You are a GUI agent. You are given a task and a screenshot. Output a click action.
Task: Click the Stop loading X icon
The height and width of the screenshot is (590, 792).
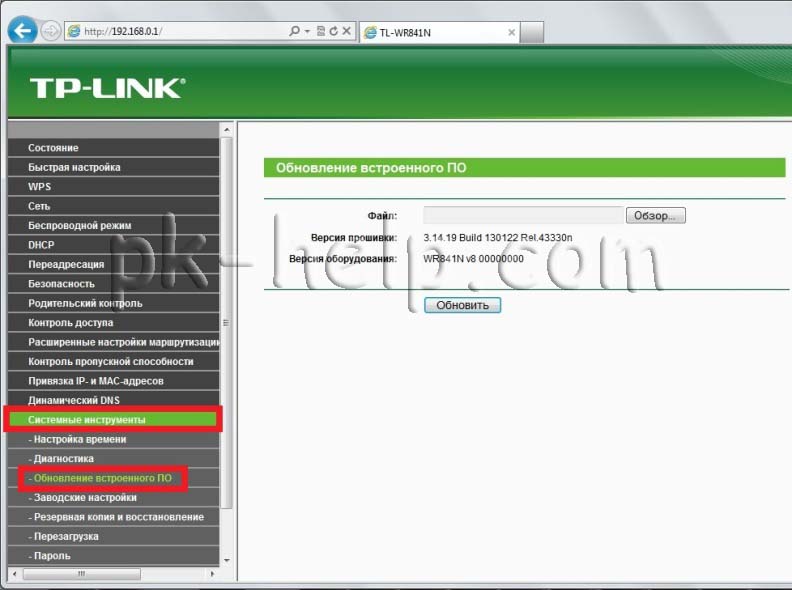click(x=346, y=31)
